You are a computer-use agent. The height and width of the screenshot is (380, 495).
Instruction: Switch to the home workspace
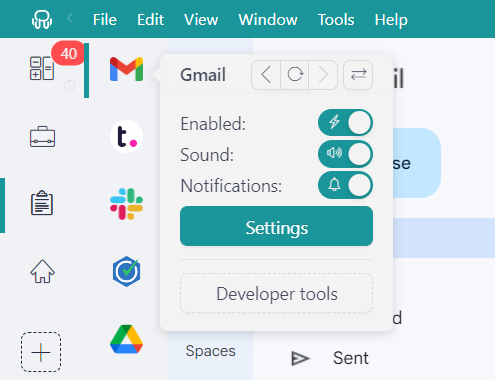coord(42,271)
